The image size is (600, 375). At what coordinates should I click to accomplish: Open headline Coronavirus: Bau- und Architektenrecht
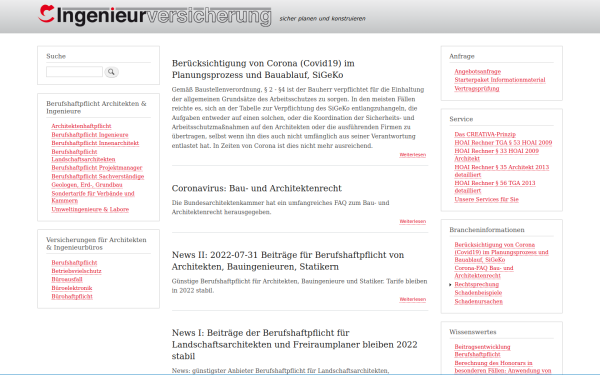coord(257,188)
